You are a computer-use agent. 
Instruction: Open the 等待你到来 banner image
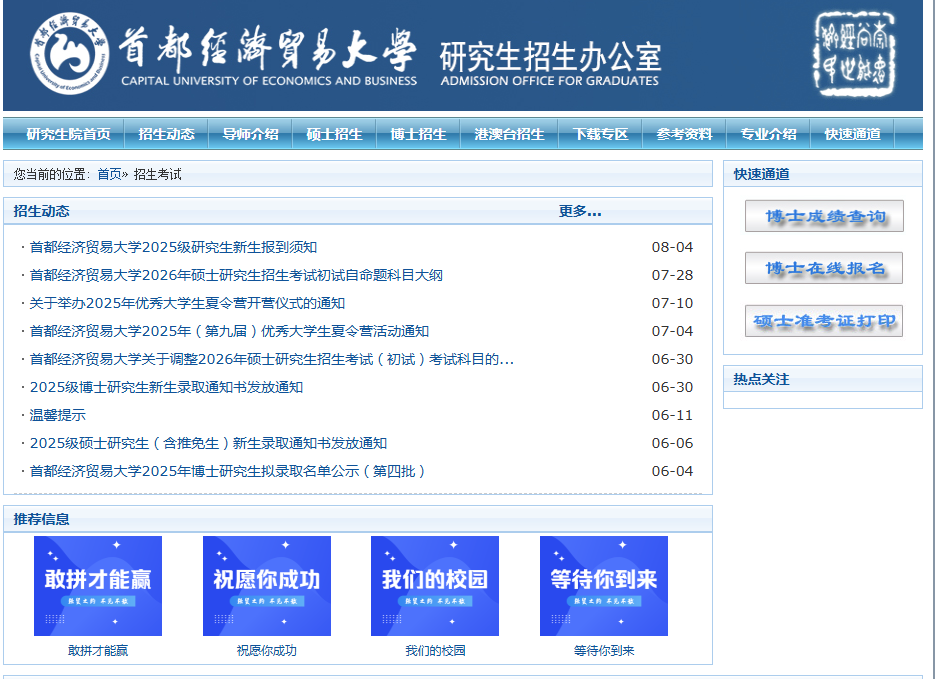pos(604,586)
